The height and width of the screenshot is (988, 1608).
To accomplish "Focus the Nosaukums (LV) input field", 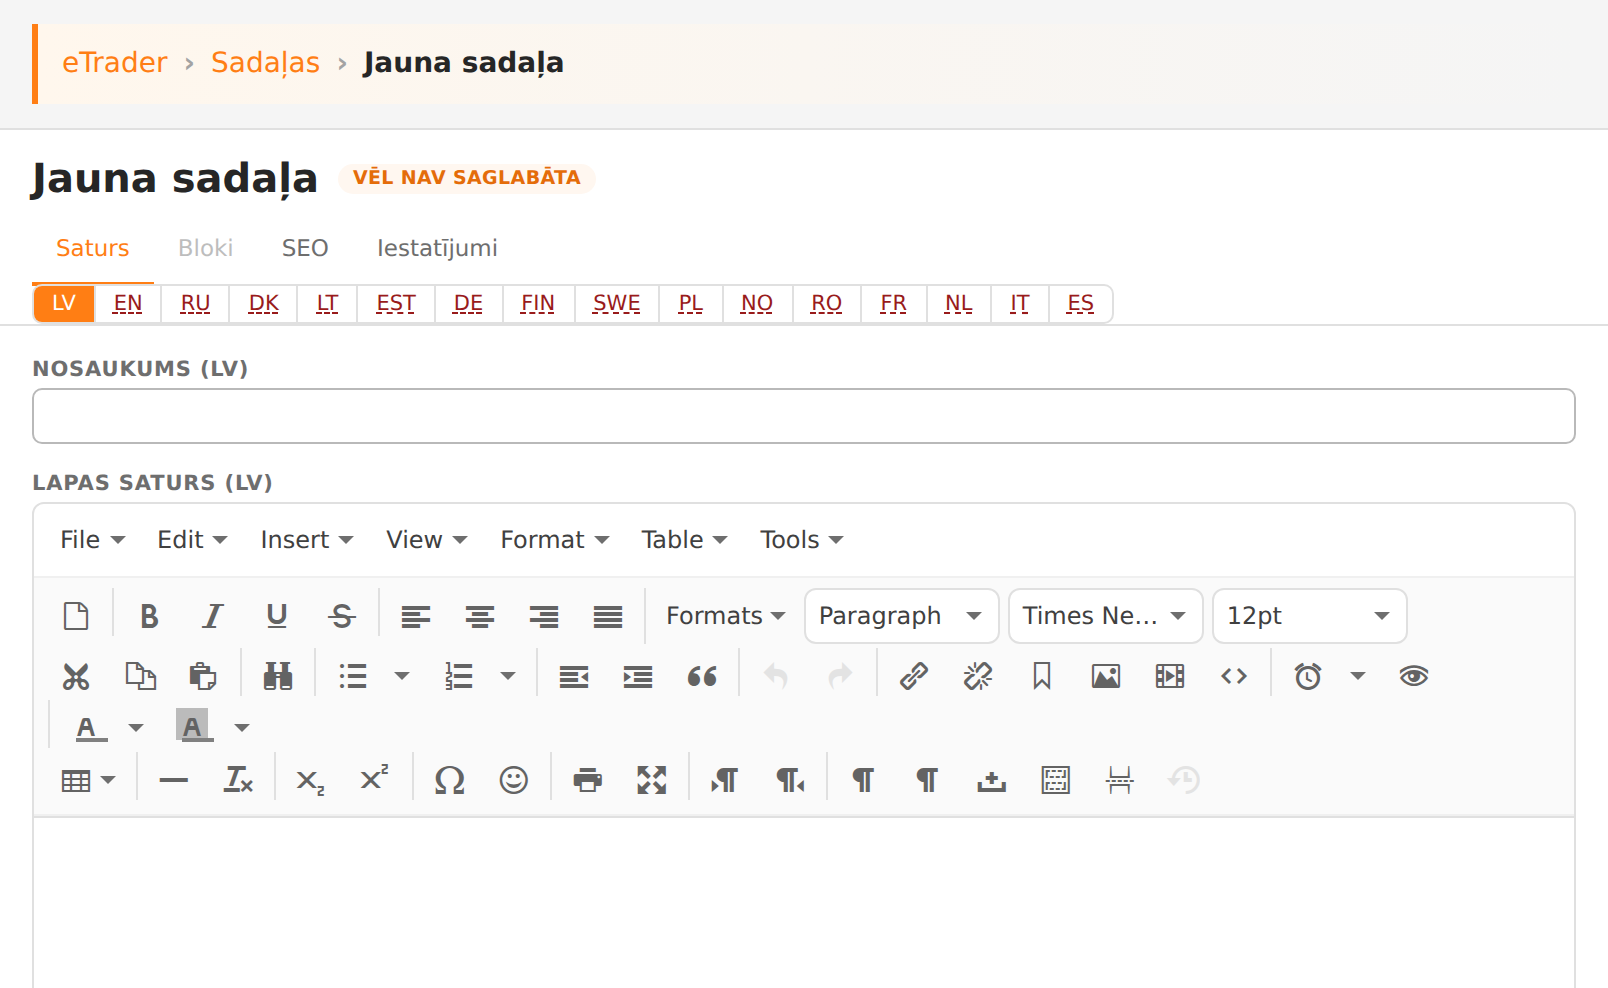I will pyautogui.click(x=804, y=416).
